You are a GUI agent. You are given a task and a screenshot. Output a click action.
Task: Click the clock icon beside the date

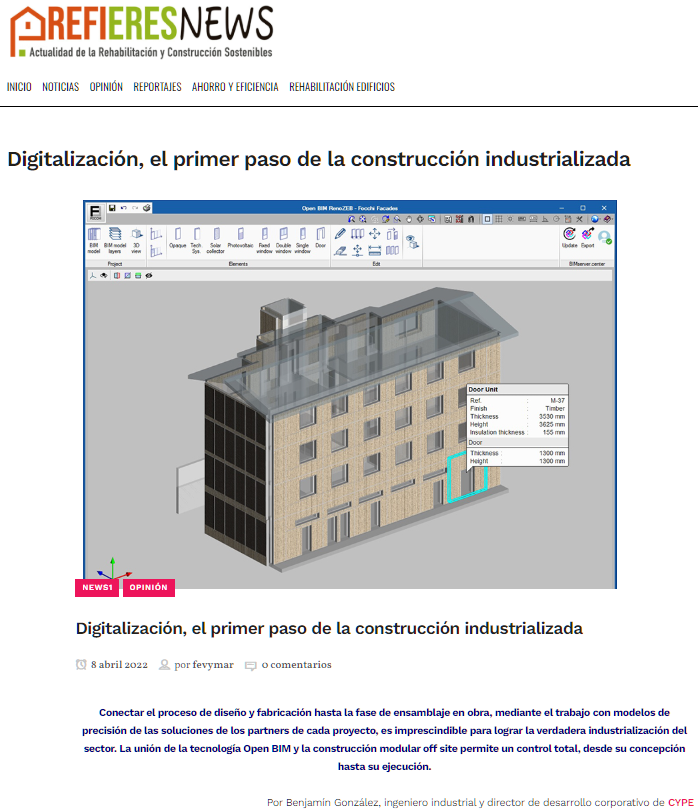(81, 665)
